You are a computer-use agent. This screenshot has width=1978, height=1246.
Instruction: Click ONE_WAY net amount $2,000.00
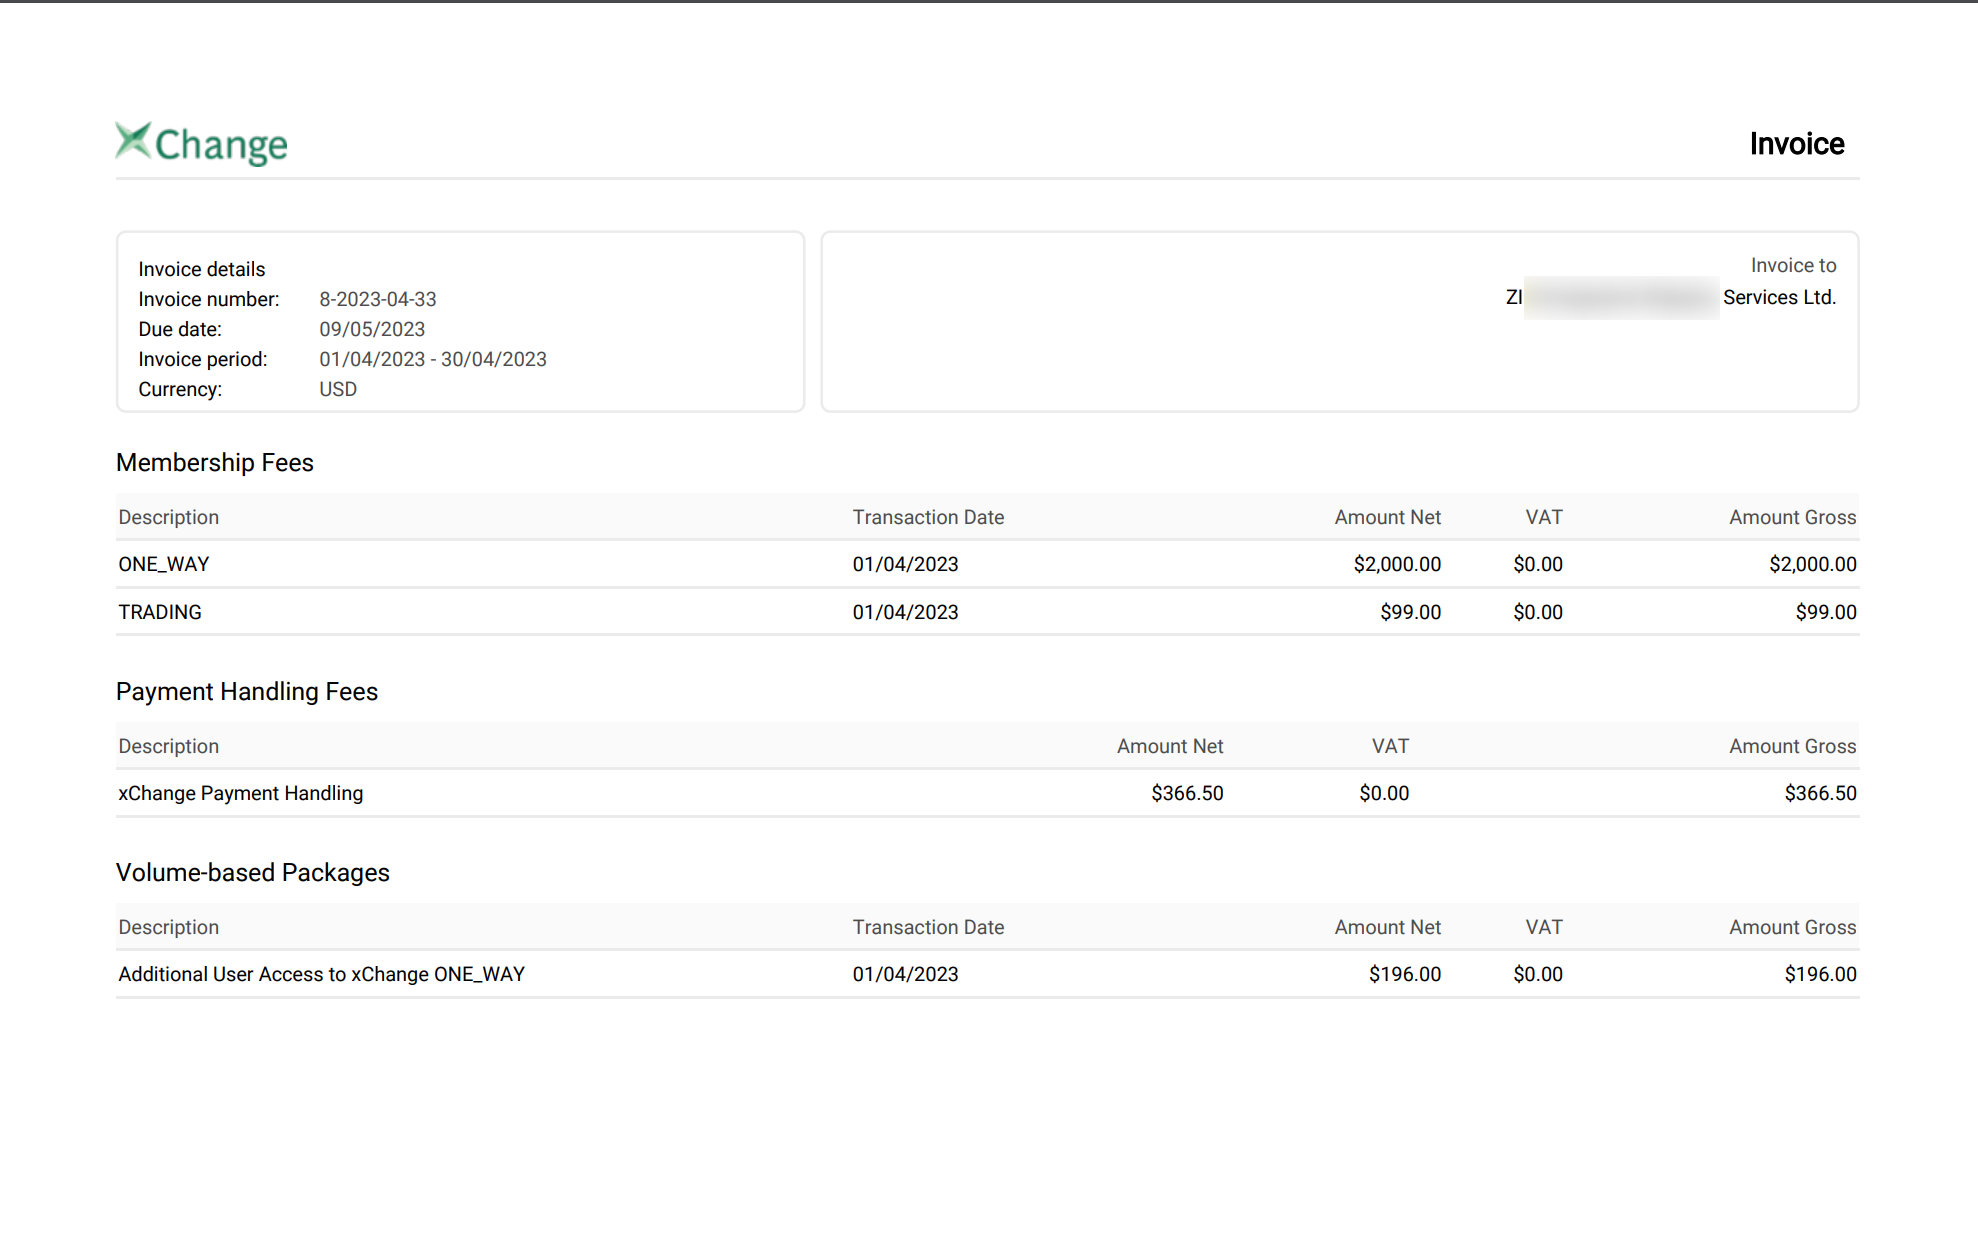coord(1397,564)
